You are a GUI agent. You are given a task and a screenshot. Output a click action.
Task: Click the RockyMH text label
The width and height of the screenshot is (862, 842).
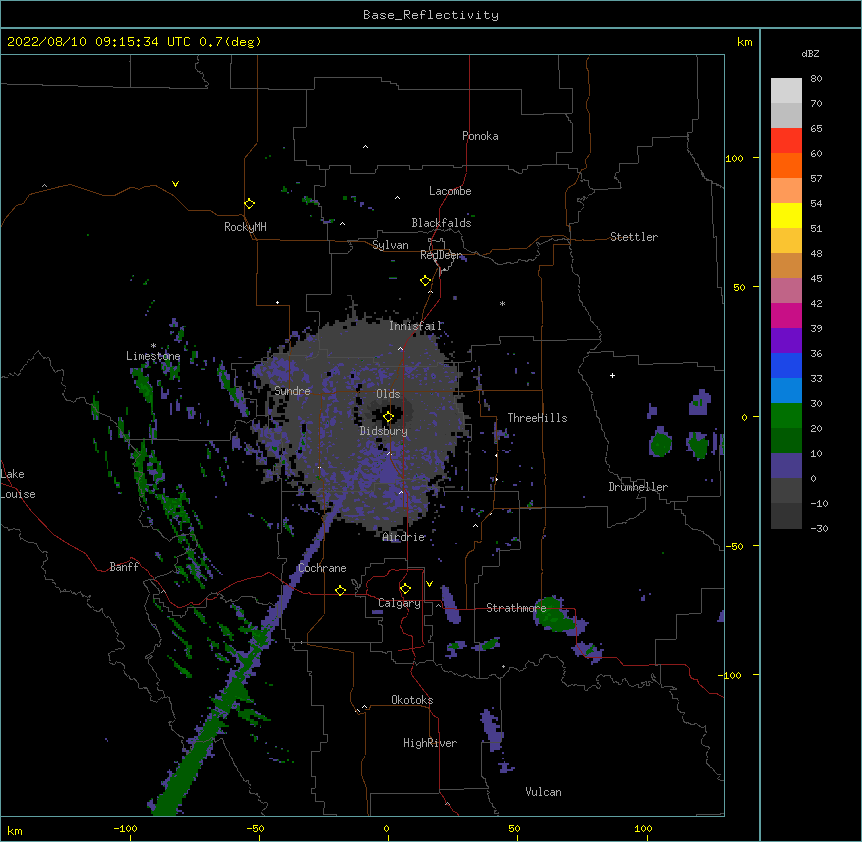tap(245, 227)
